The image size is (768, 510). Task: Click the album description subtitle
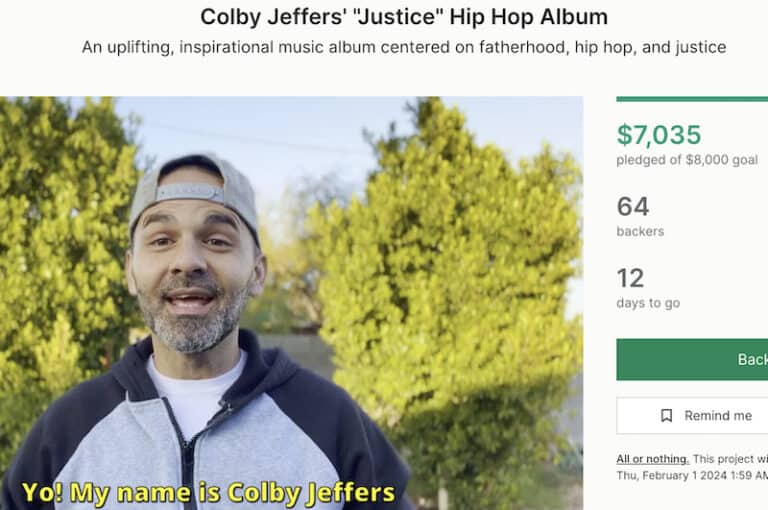(404, 47)
